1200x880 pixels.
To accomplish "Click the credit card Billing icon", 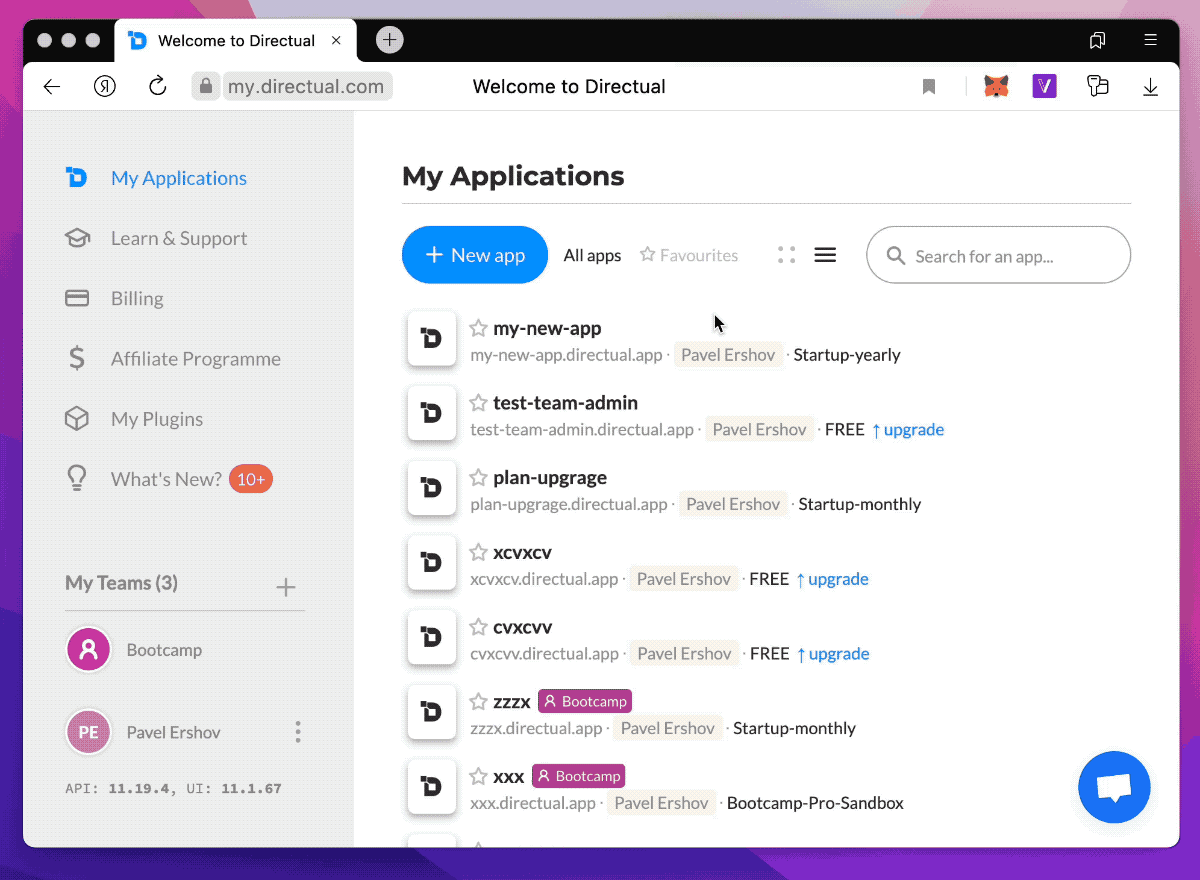I will tap(77, 298).
